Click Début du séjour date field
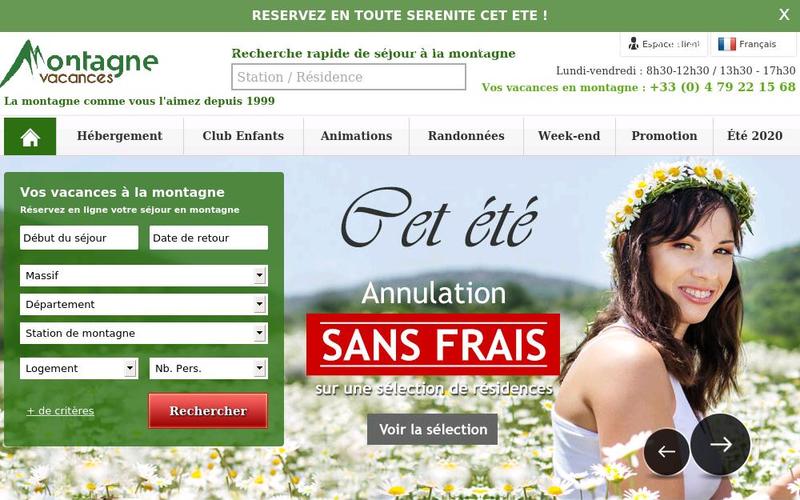 [x=79, y=238]
